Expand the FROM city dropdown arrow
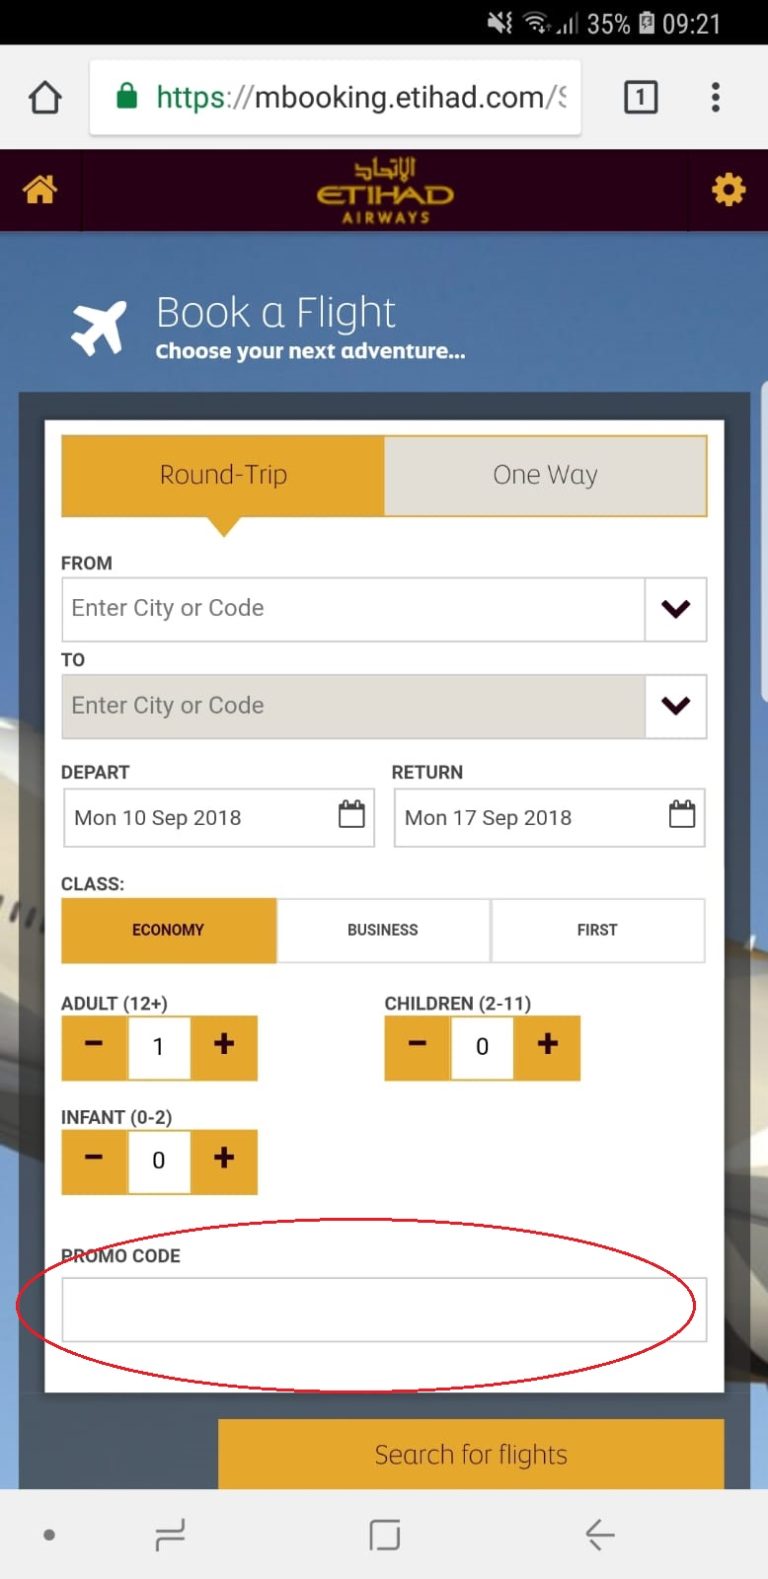 (x=676, y=609)
